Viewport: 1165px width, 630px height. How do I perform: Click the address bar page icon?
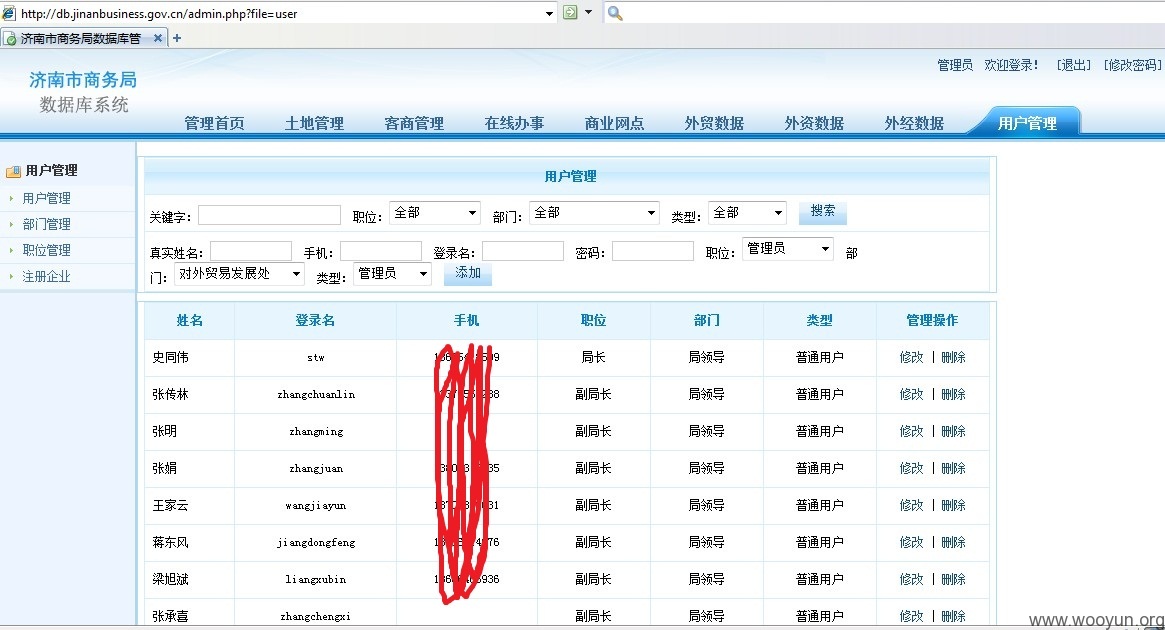point(8,13)
